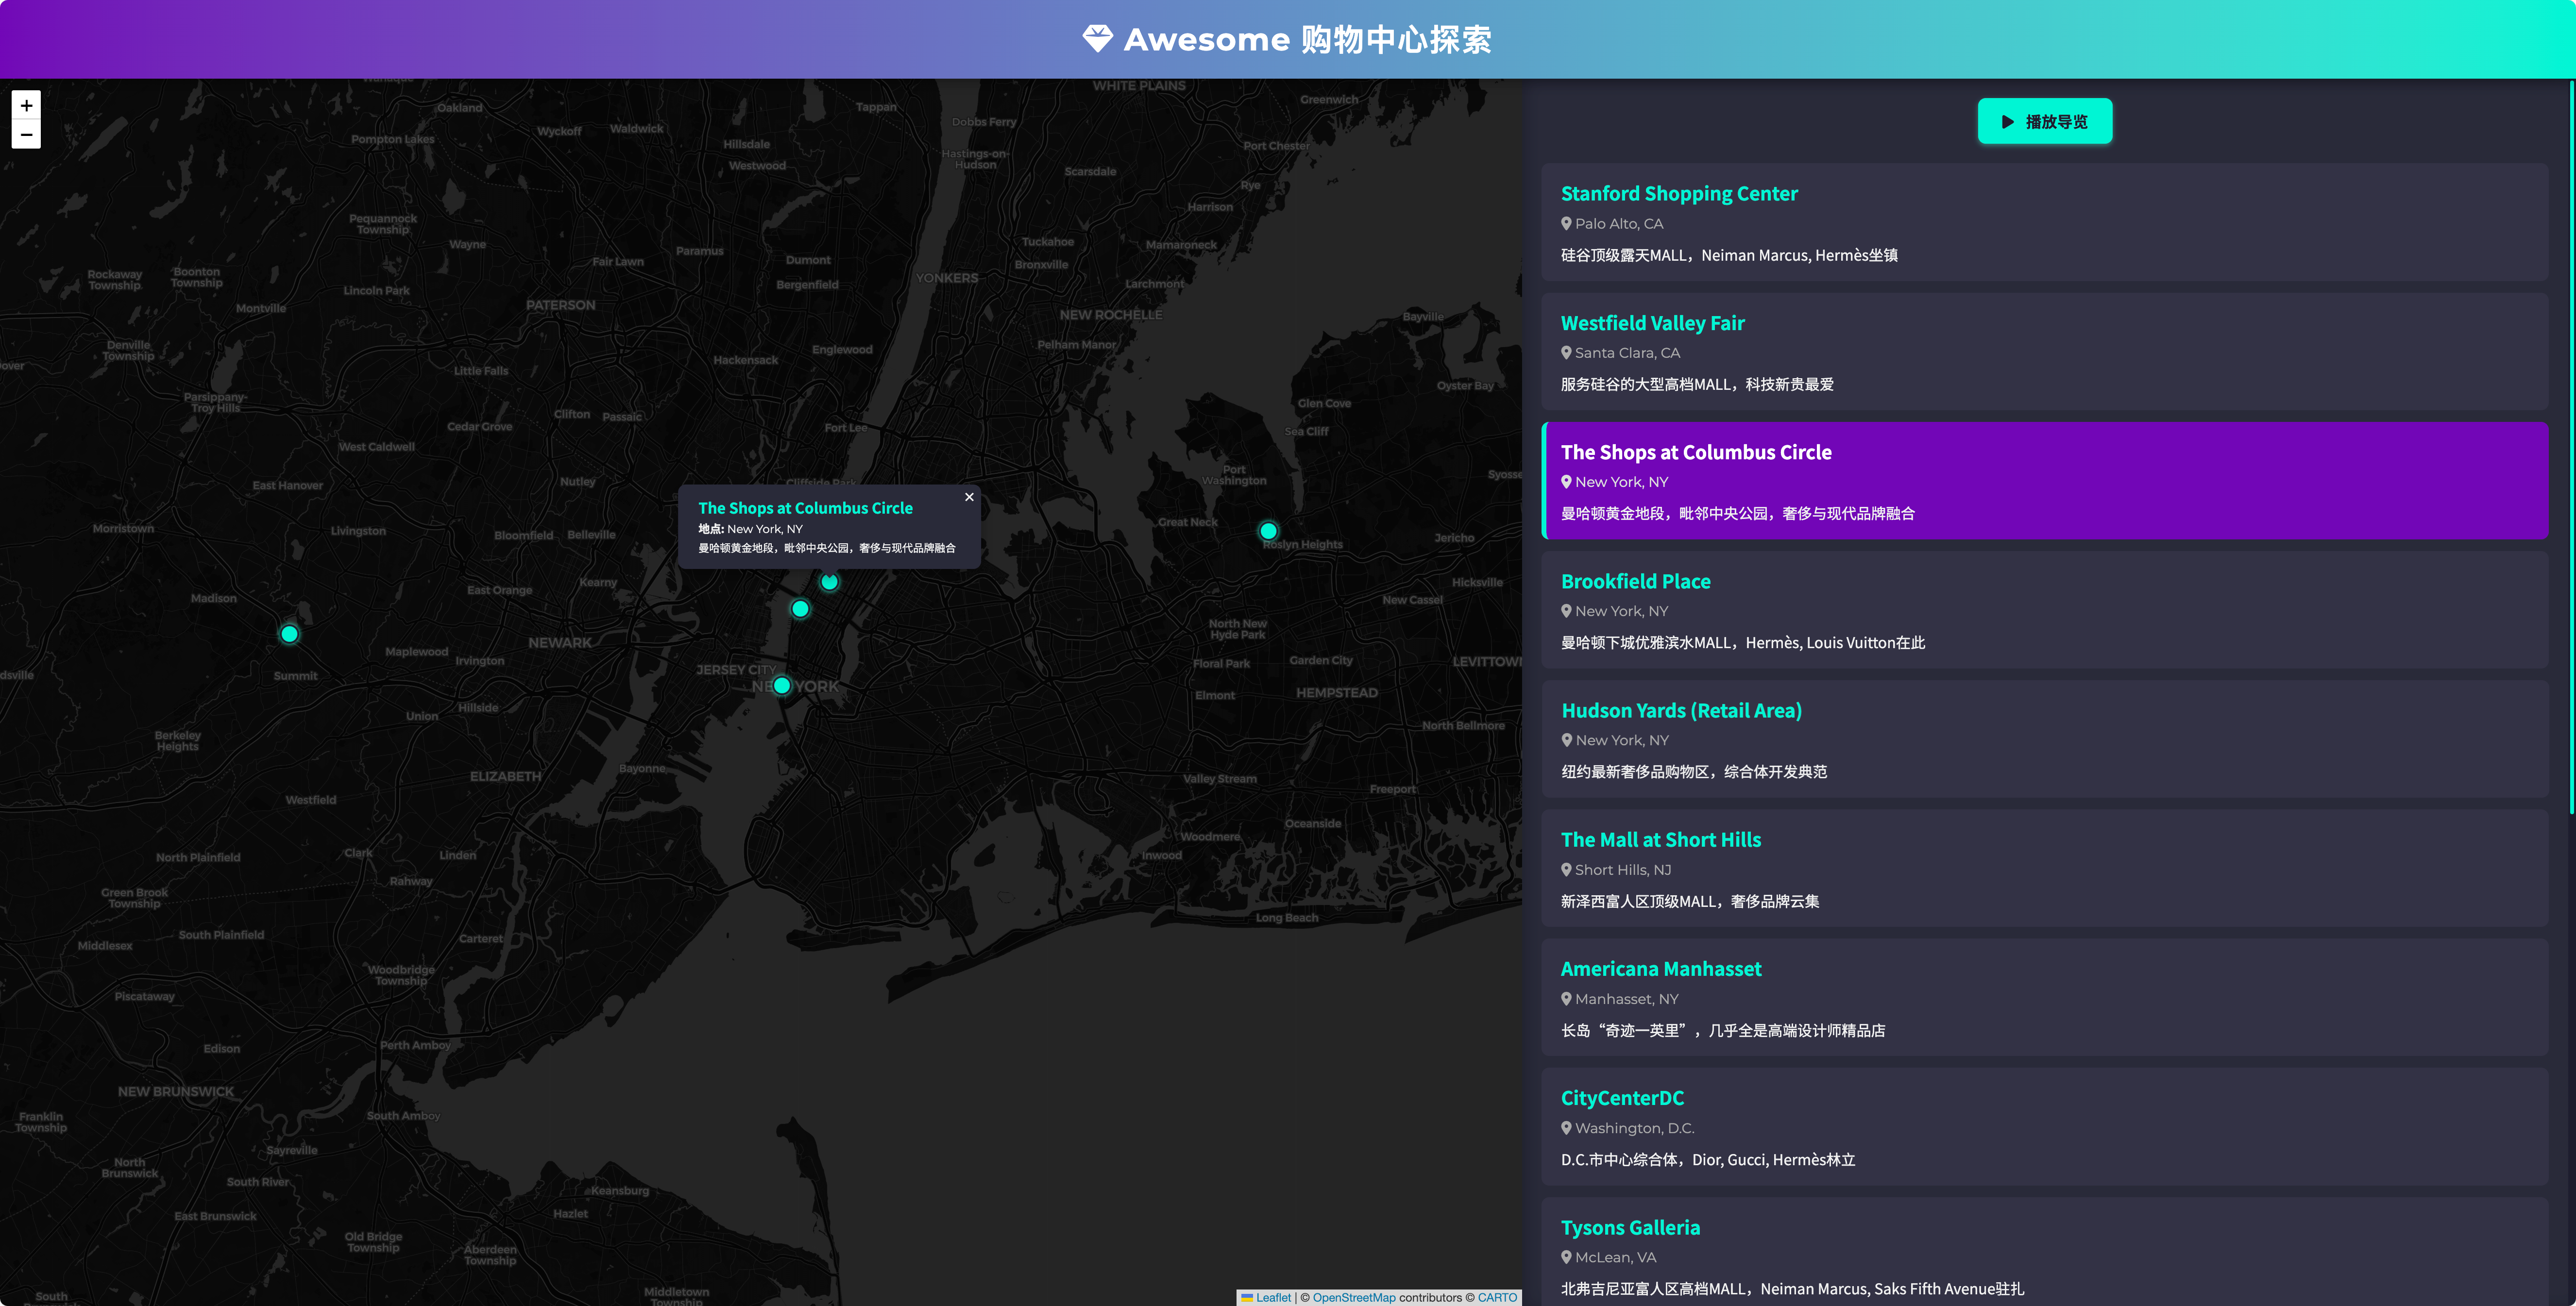Click the 曼哈顿下城优雅滨水MALL description
Viewport: 2576px width, 1306px height.
click(1742, 642)
